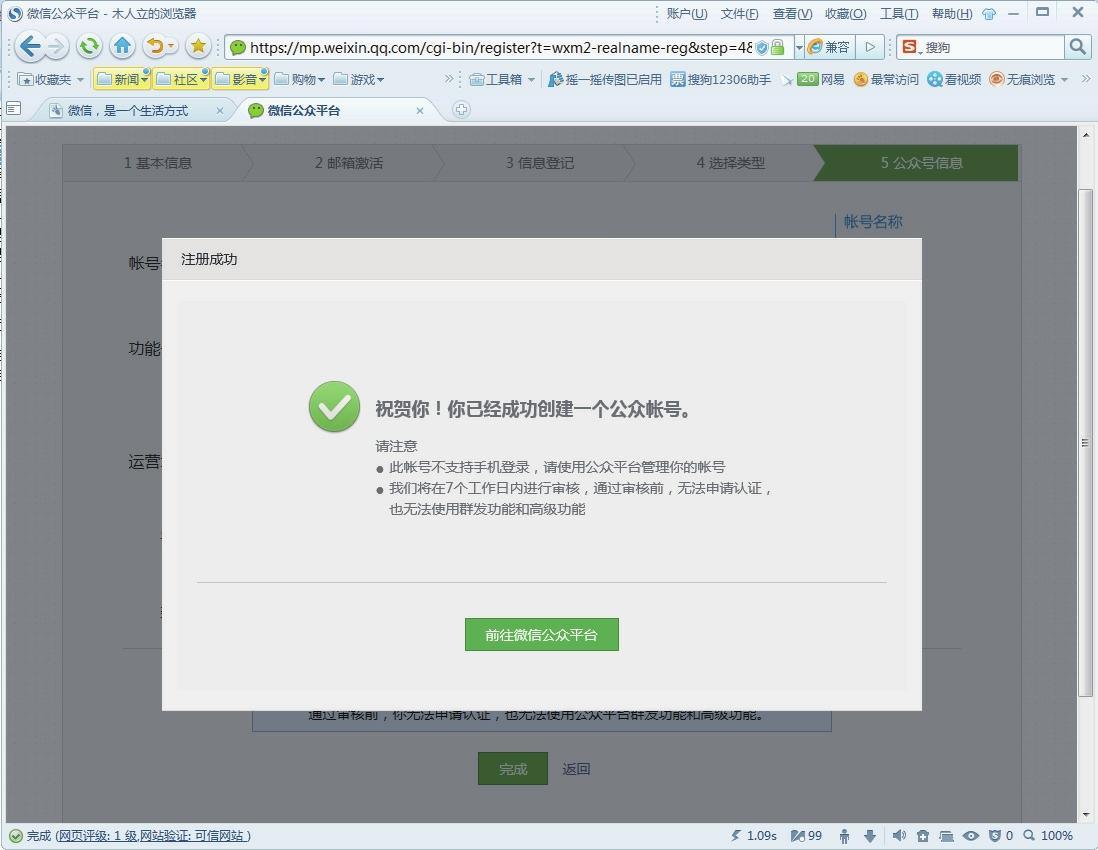
Task: Open the home page via the house icon
Action: pos(123,47)
